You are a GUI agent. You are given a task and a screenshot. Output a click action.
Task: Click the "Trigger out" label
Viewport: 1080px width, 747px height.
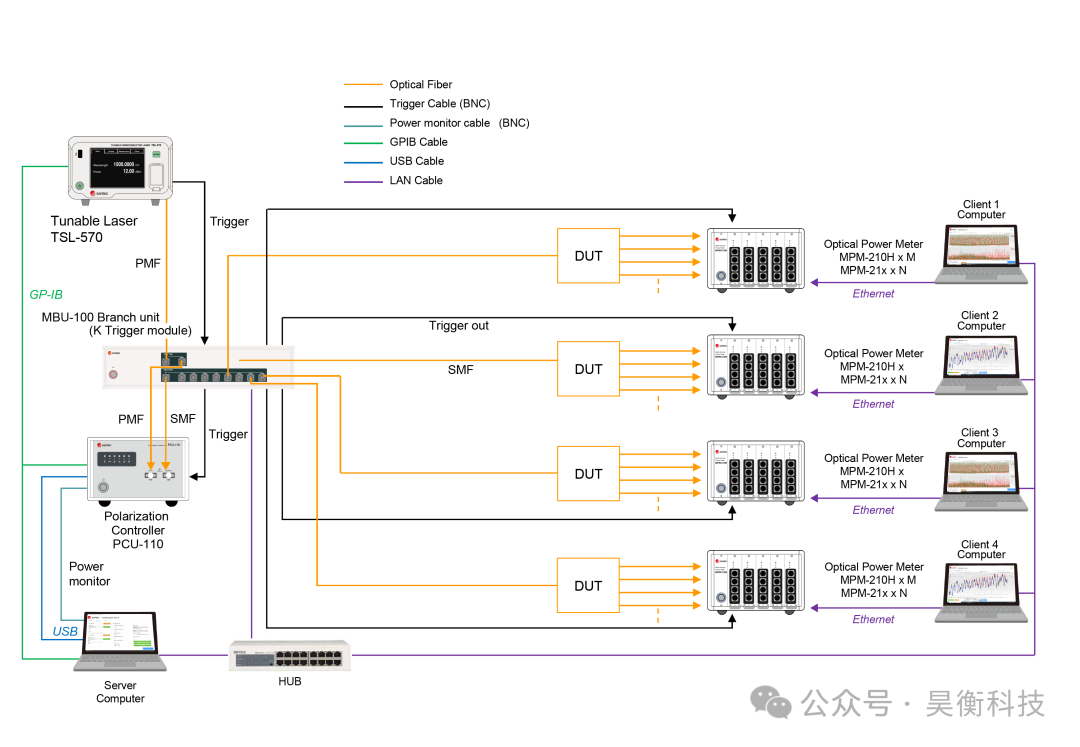pos(459,326)
